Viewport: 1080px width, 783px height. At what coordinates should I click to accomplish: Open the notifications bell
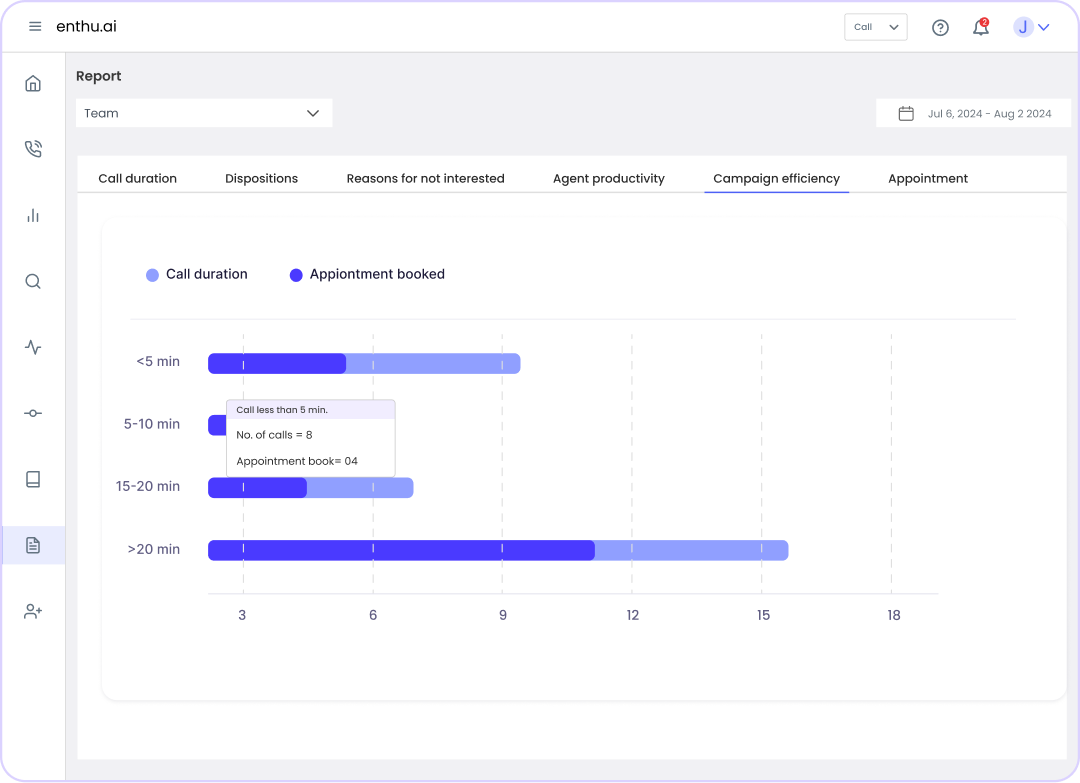(980, 28)
